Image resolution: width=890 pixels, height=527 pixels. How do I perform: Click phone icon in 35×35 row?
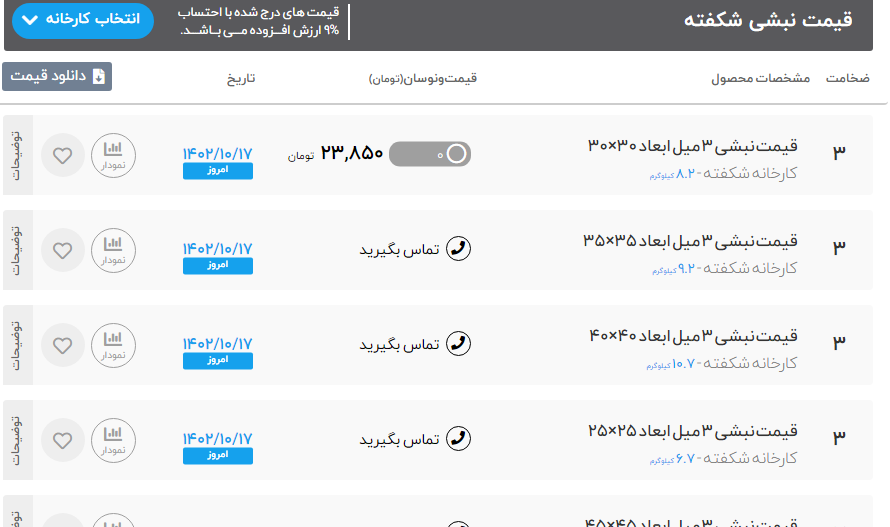[458, 249]
